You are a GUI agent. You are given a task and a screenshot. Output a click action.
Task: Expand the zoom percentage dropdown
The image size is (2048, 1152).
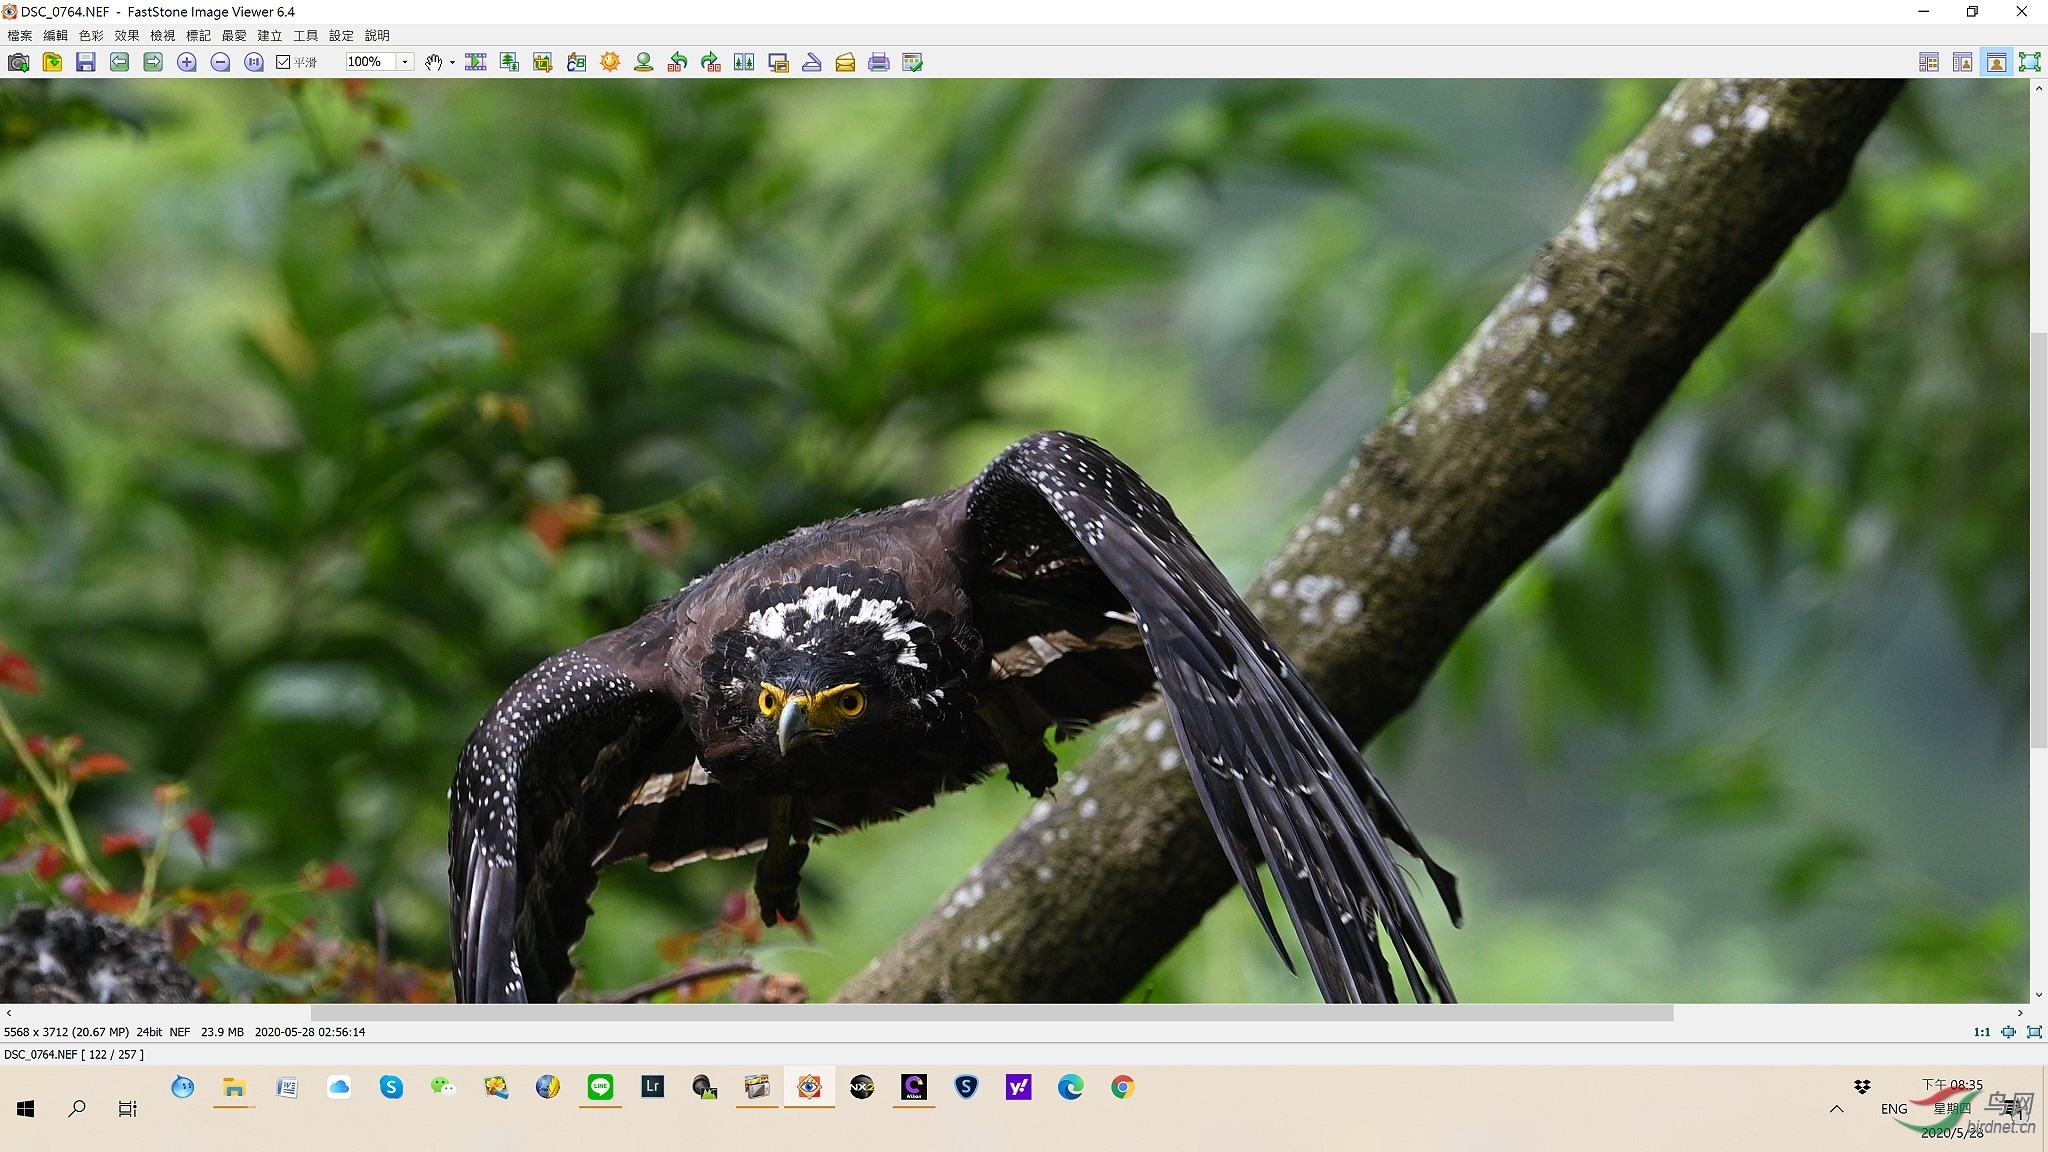pyautogui.click(x=405, y=62)
